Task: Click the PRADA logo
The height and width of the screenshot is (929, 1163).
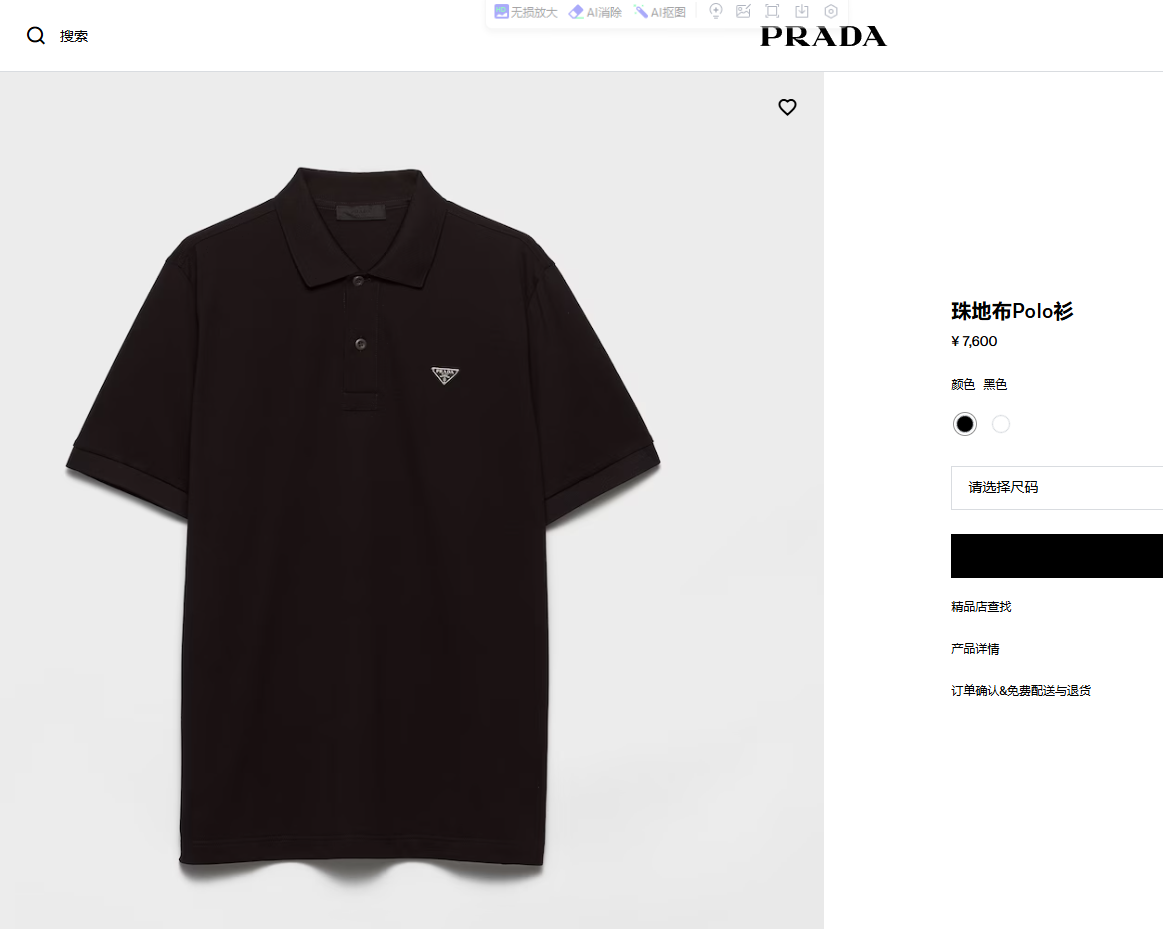Action: coord(823,36)
